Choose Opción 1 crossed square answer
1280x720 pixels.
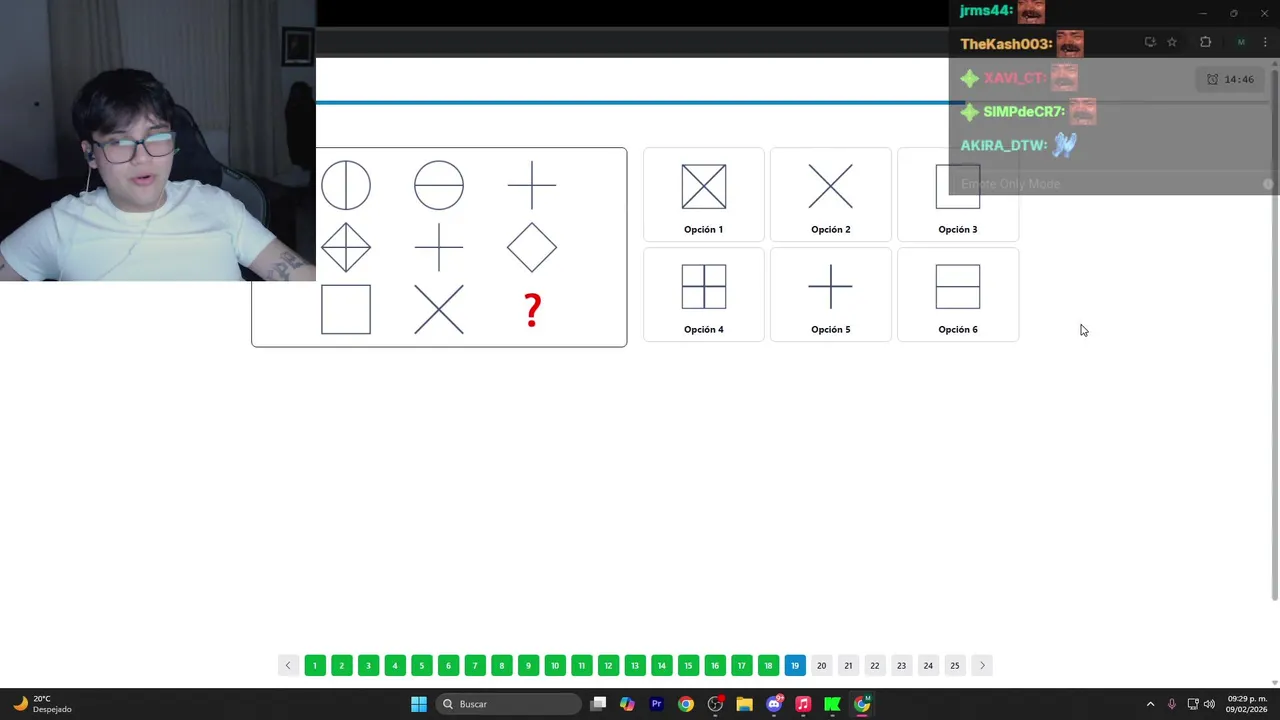pos(703,195)
